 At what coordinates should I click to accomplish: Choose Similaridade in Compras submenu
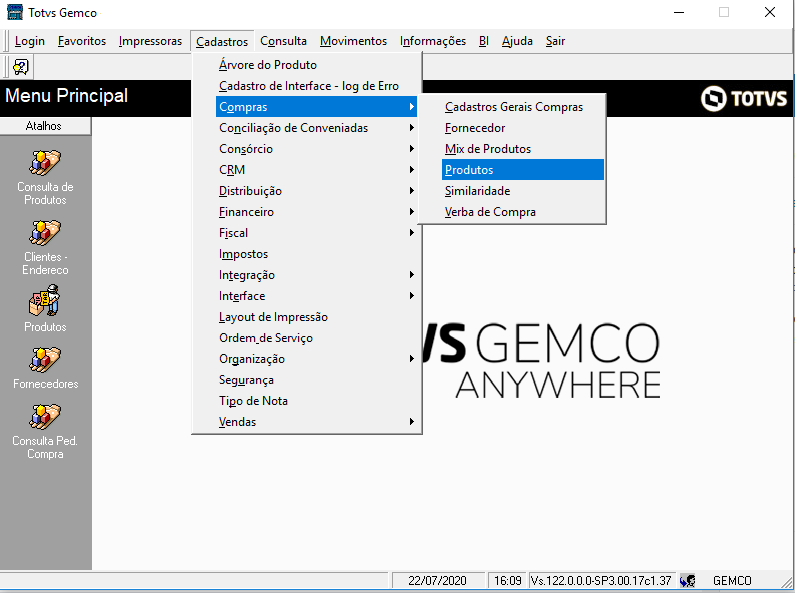tap(523, 191)
